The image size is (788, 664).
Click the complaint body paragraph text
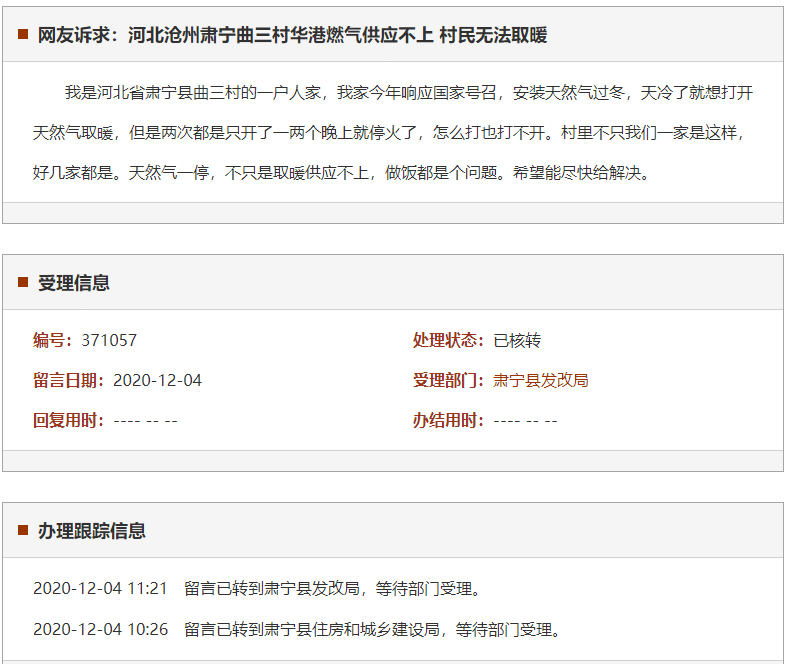(x=392, y=132)
